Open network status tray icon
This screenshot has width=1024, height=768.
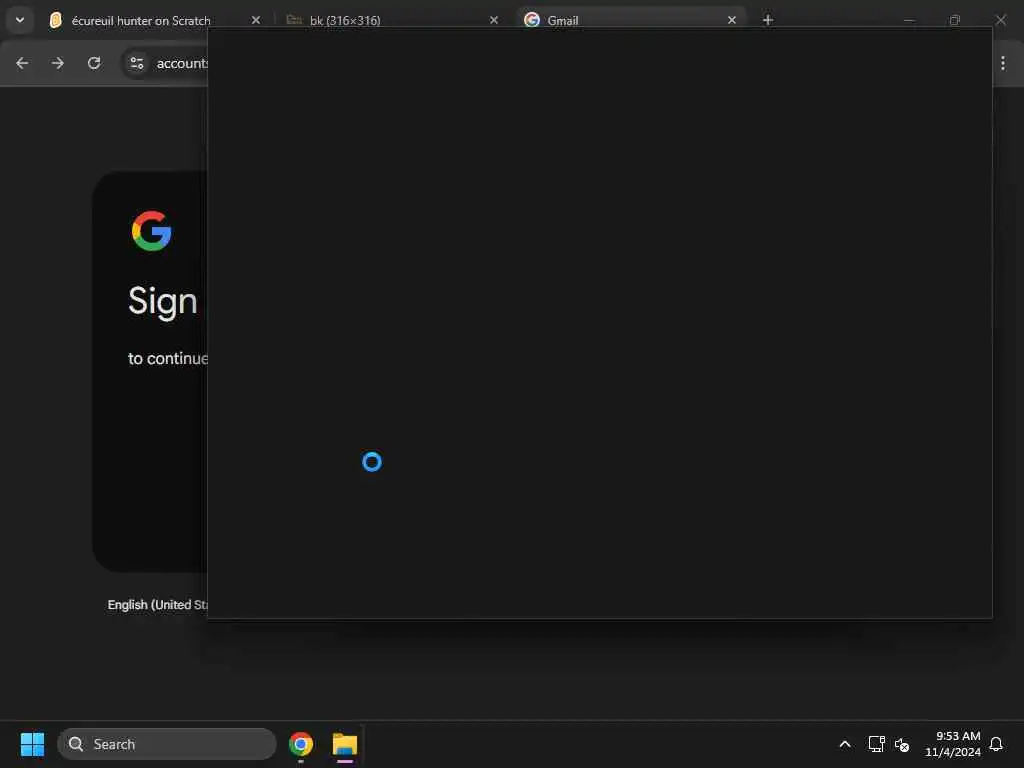876,744
